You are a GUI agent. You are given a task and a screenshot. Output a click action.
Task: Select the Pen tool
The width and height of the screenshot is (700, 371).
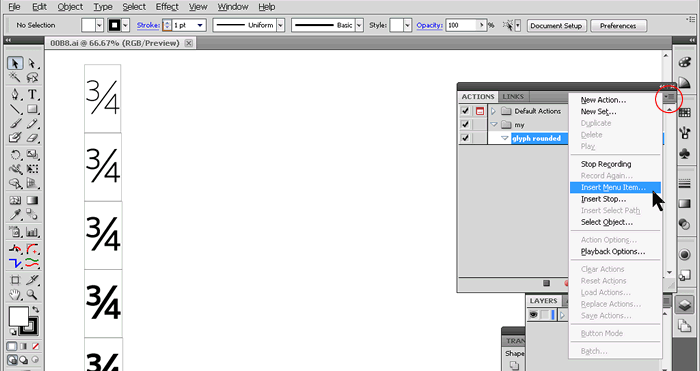15,94
